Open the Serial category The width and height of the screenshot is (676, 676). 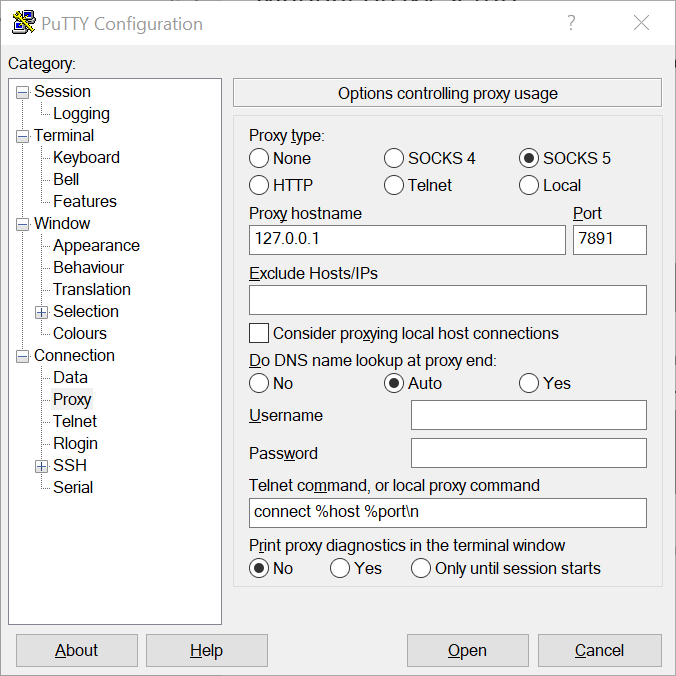pyautogui.click(x=73, y=487)
